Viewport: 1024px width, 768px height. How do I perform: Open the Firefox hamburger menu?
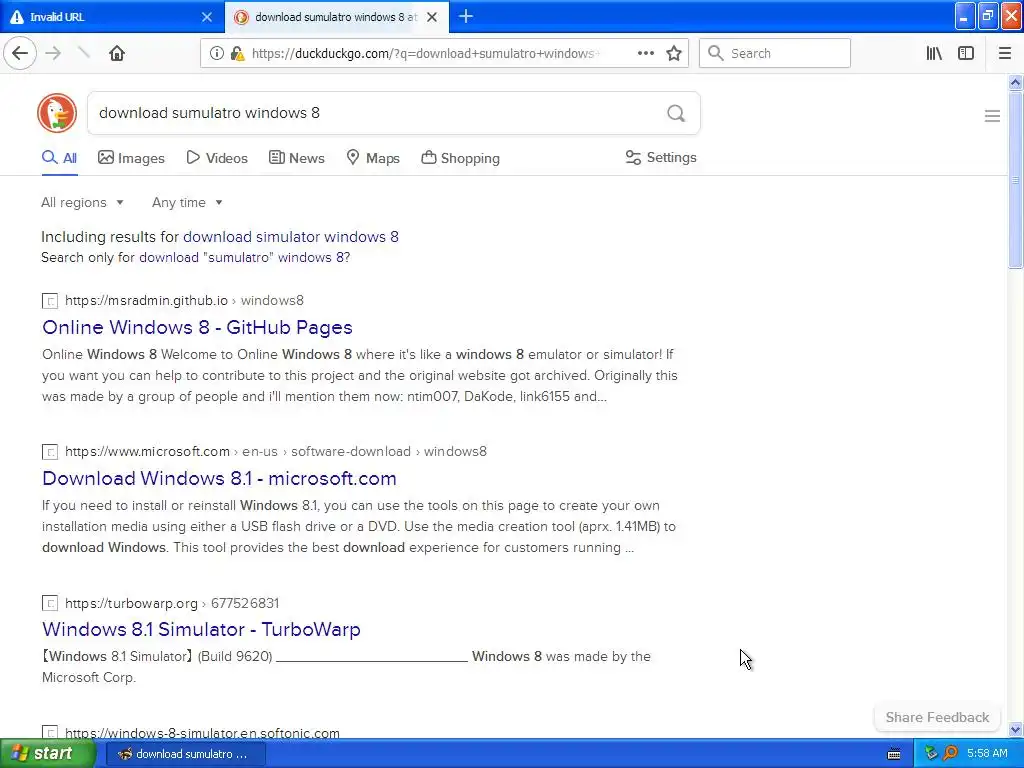pos(1004,54)
